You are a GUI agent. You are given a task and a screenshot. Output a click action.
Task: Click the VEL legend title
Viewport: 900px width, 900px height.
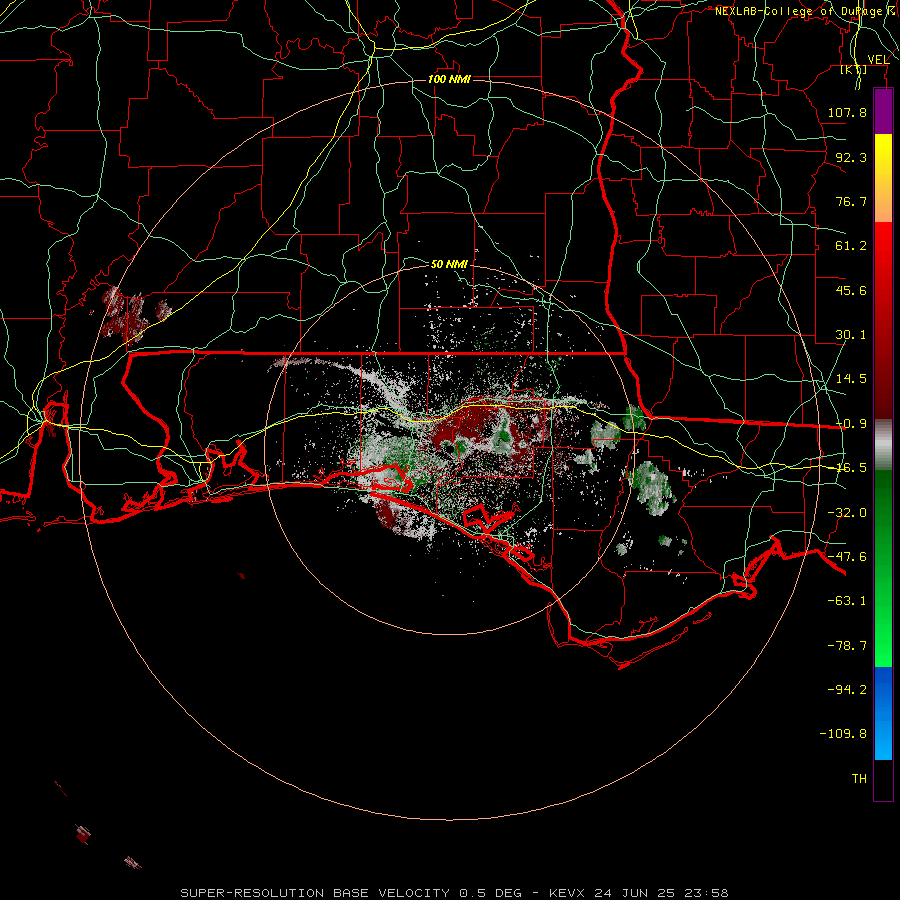[878, 59]
